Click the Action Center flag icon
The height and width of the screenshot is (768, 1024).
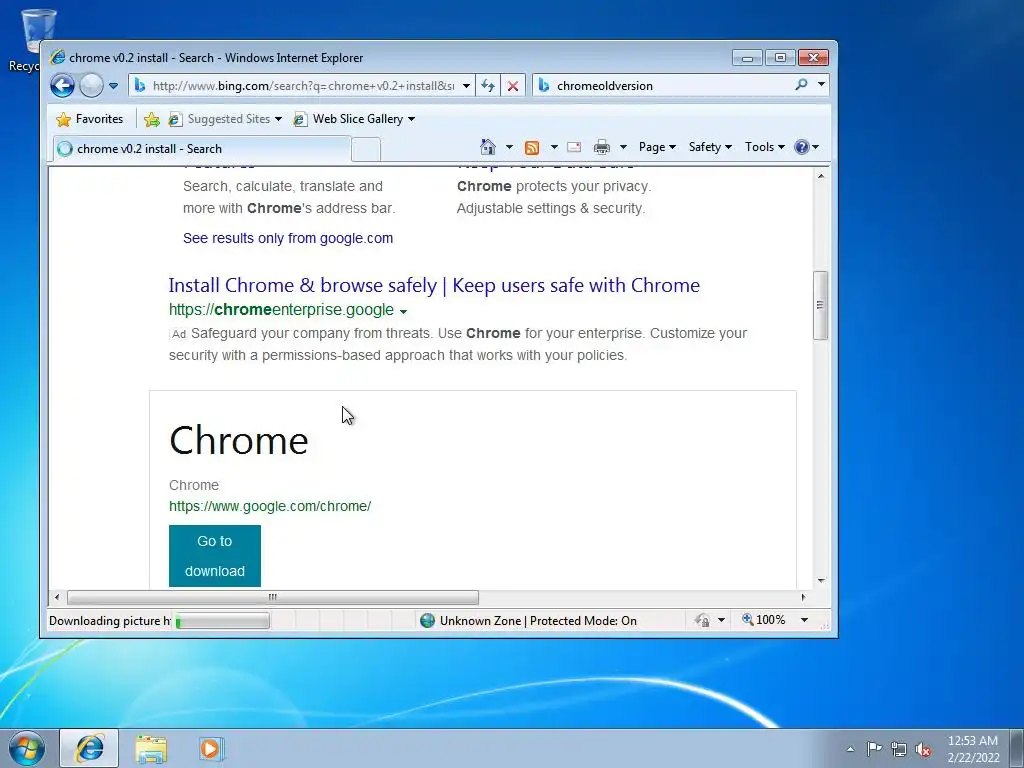coord(874,748)
